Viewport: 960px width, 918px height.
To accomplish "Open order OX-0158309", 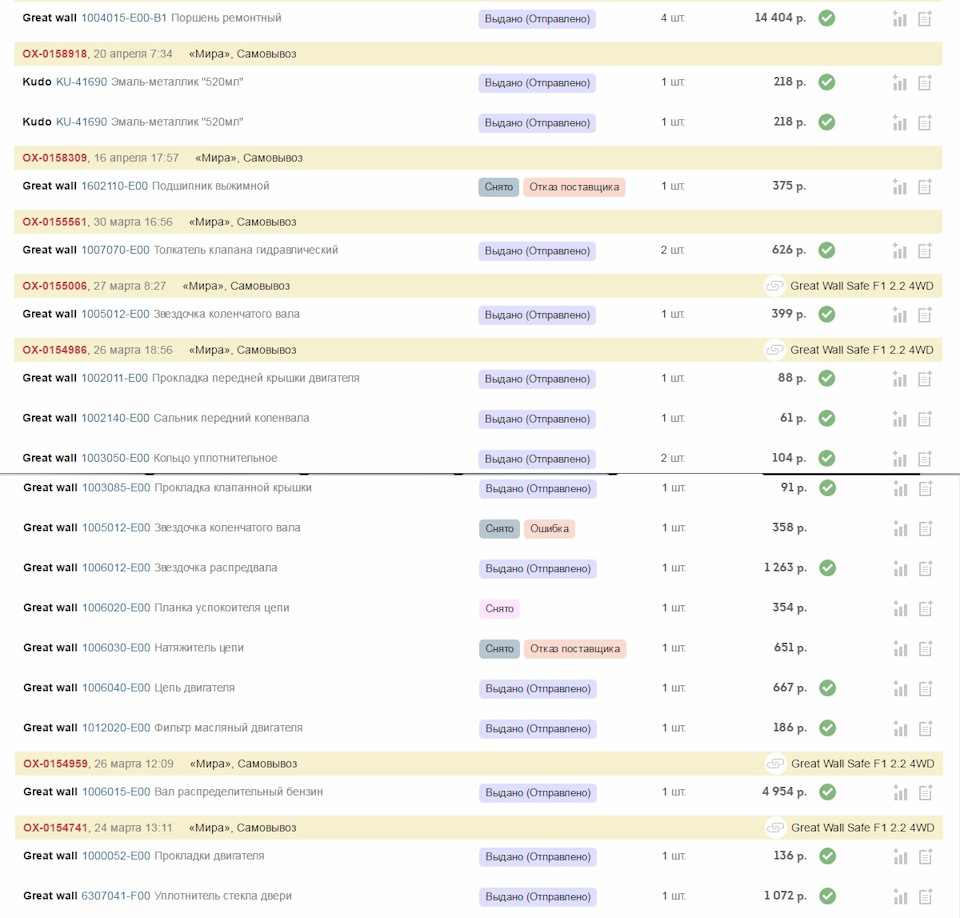I will [54, 158].
